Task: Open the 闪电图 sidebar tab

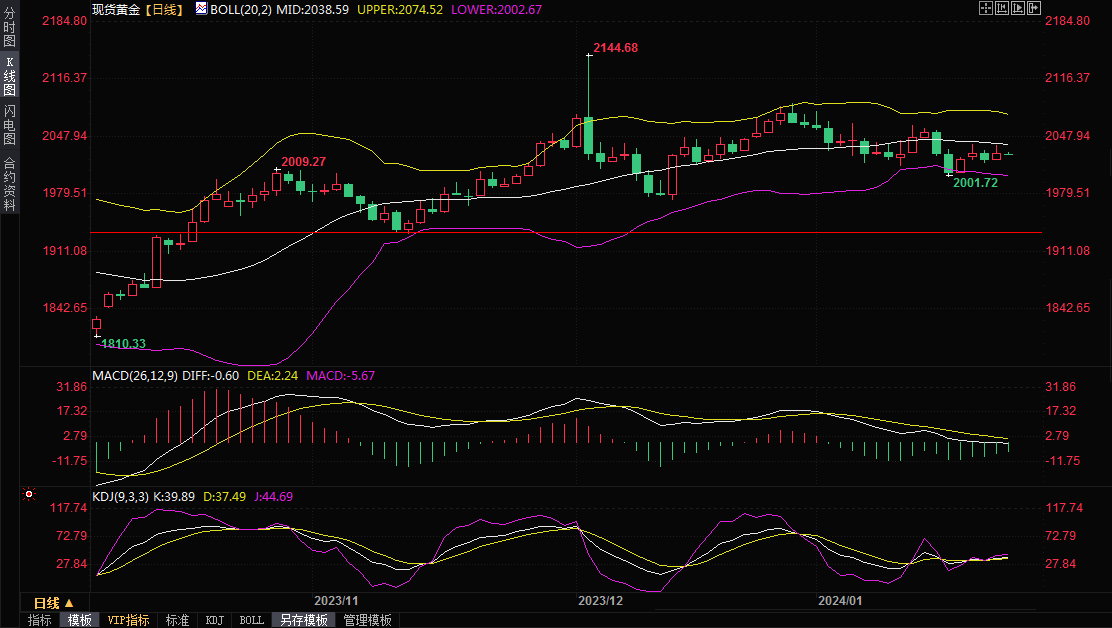Action: pos(9,124)
